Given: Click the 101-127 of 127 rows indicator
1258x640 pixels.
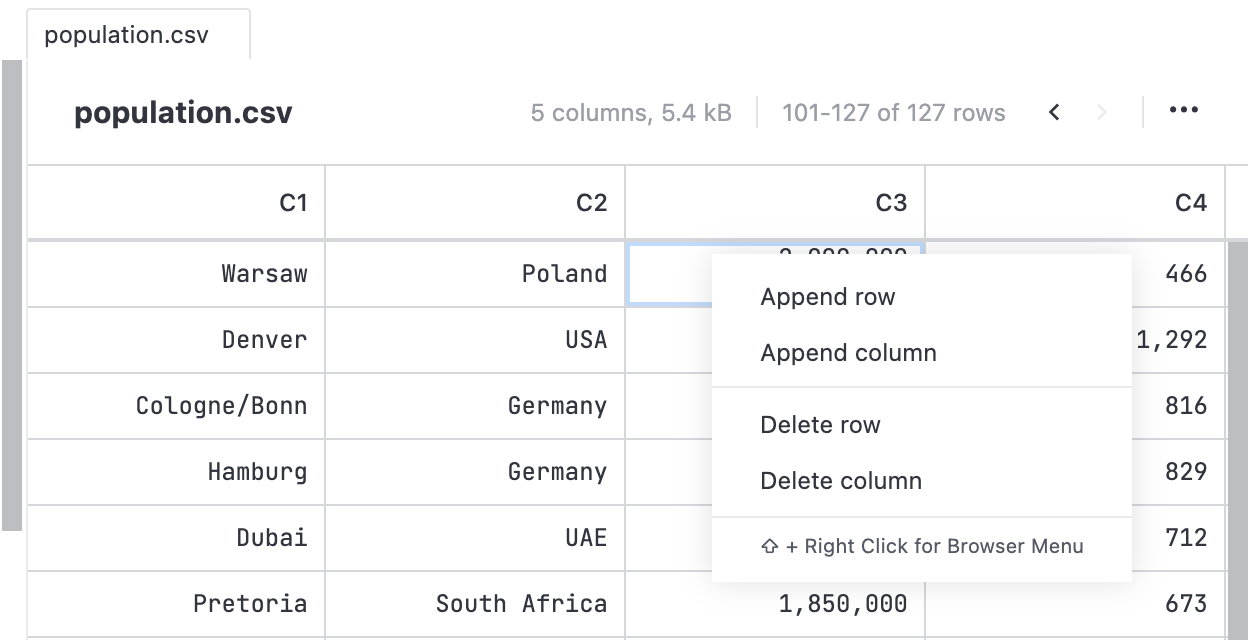Looking at the screenshot, I should (x=893, y=112).
